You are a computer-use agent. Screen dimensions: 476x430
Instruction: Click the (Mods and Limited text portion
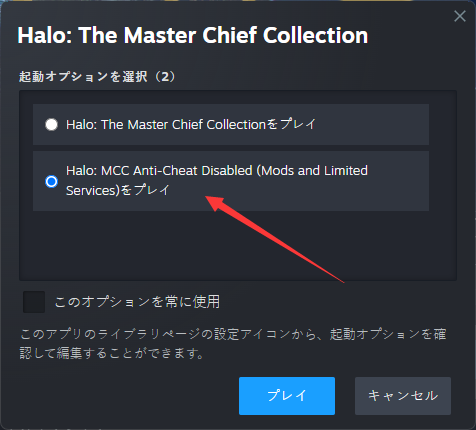312,171
